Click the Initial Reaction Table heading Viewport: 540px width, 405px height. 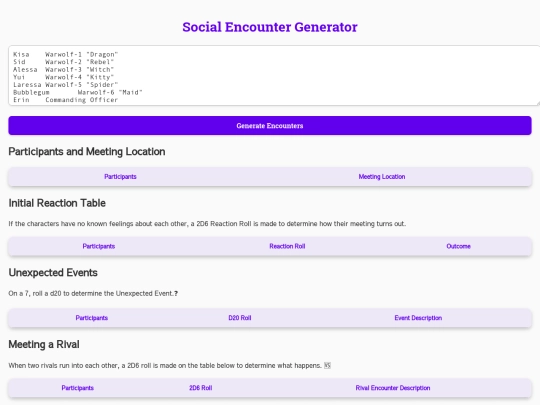click(57, 203)
